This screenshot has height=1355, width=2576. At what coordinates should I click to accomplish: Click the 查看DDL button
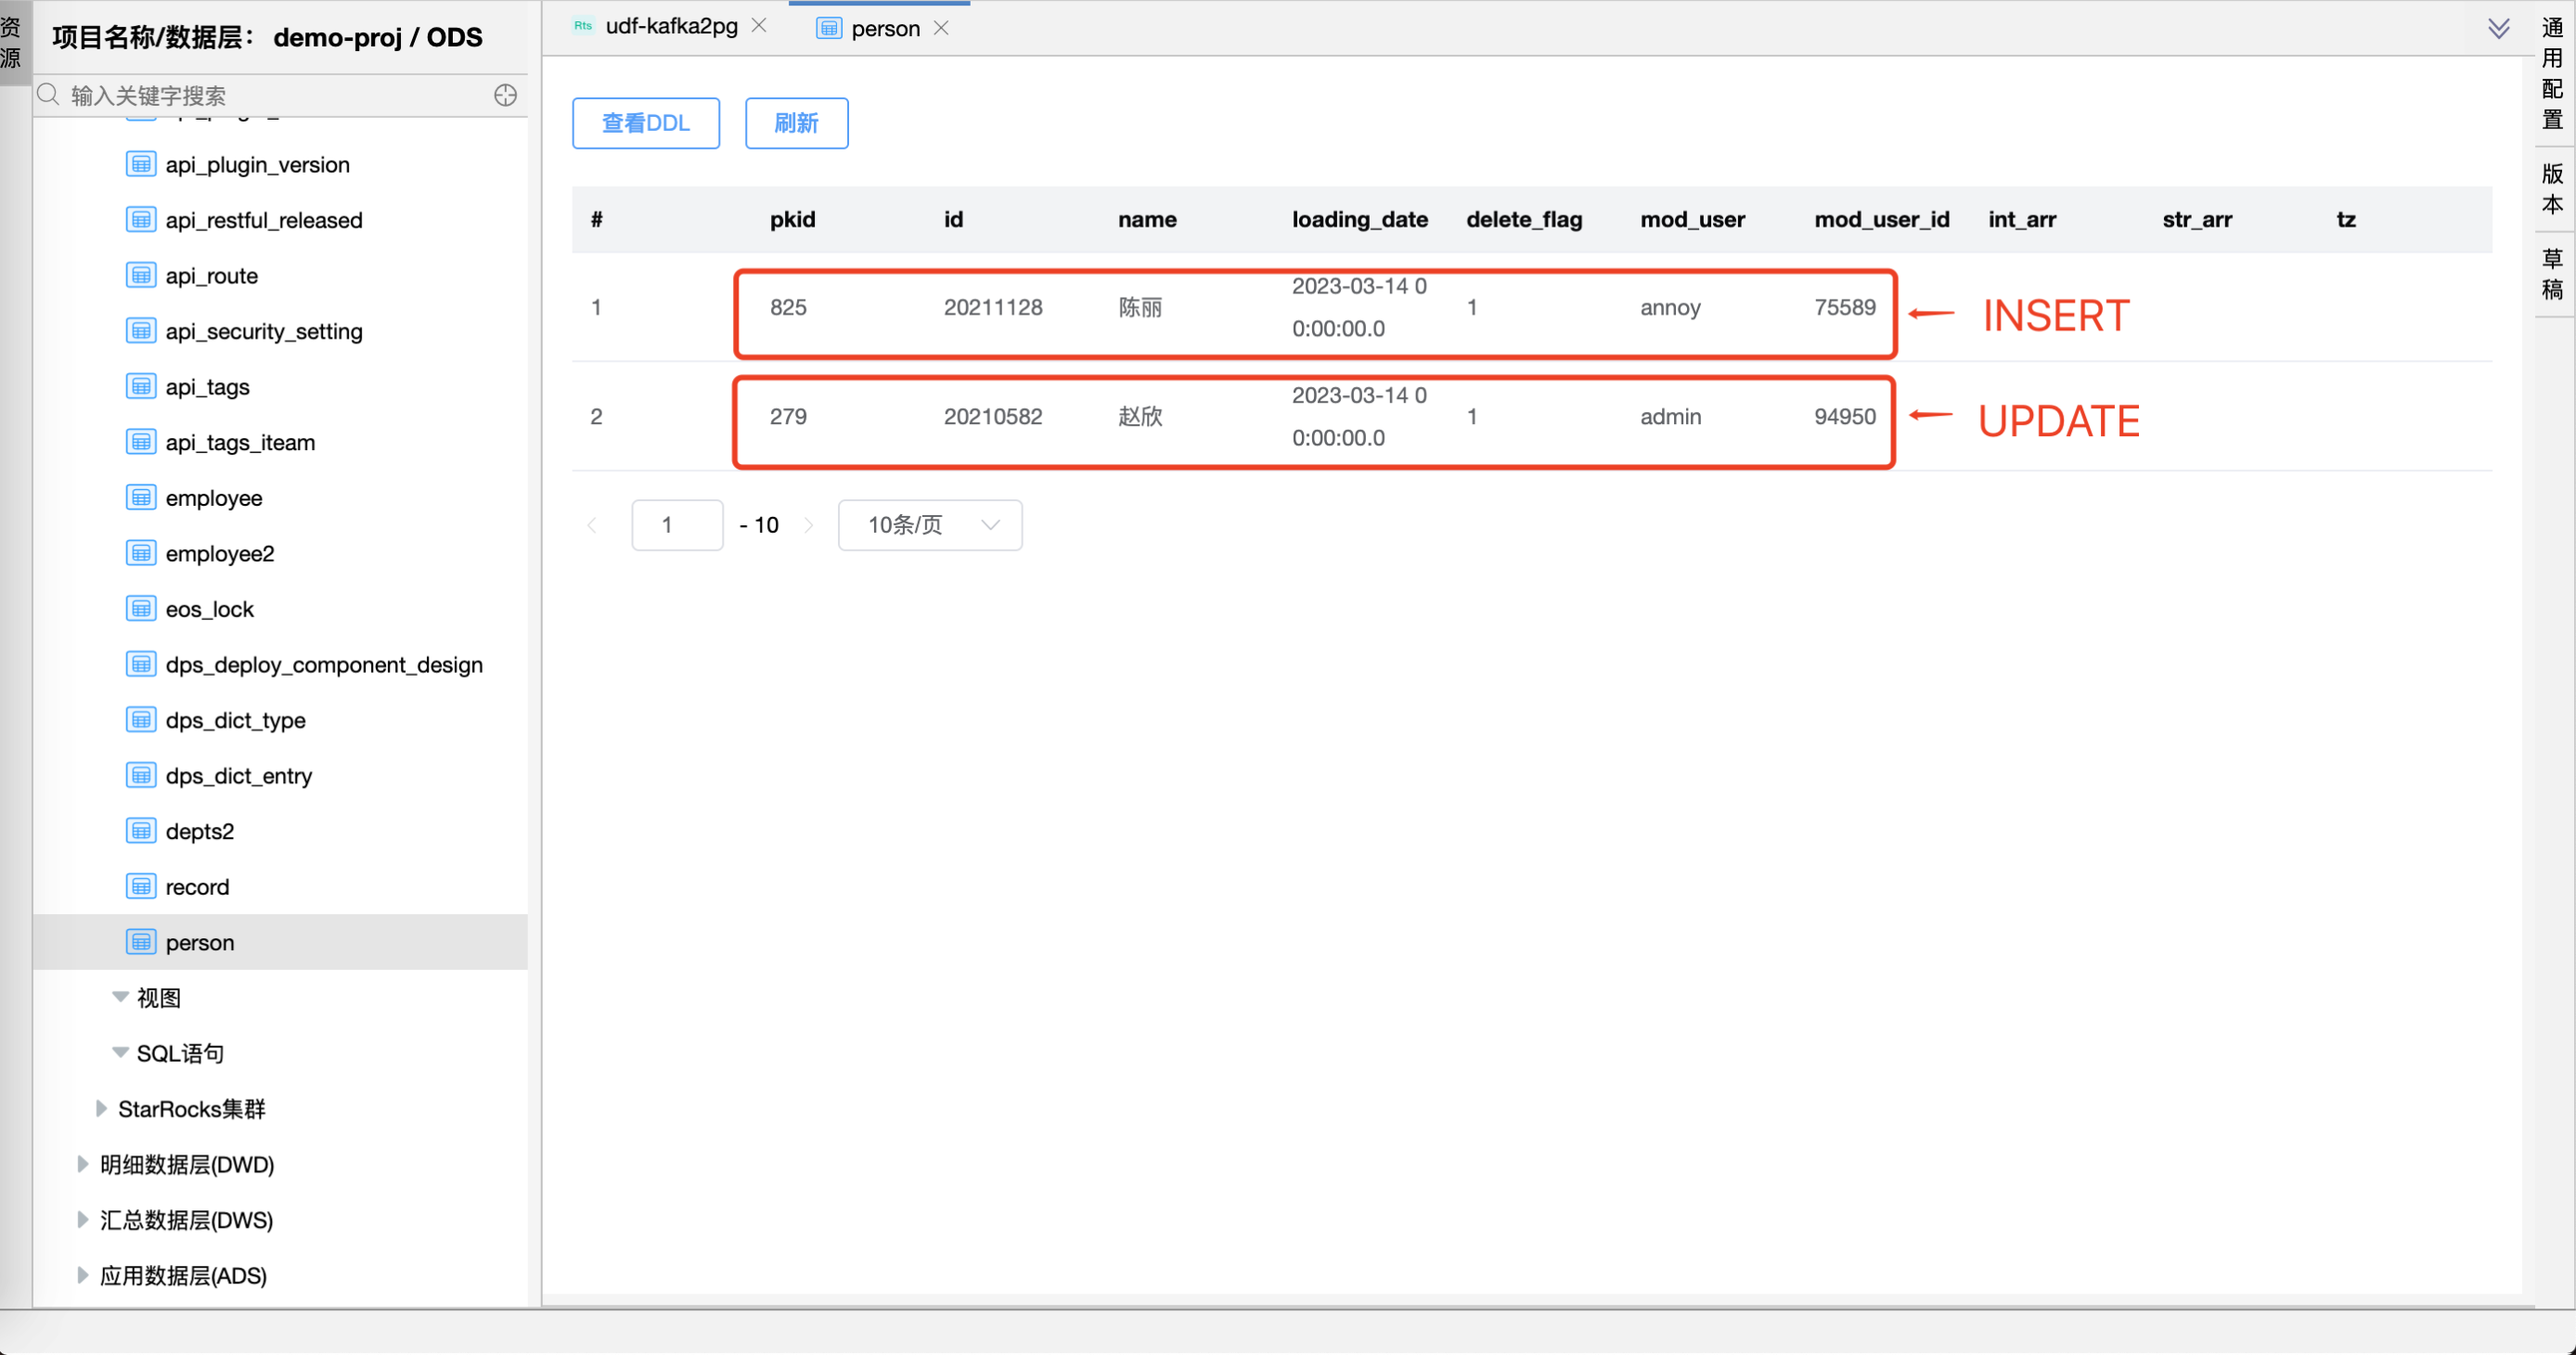[645, 123]
